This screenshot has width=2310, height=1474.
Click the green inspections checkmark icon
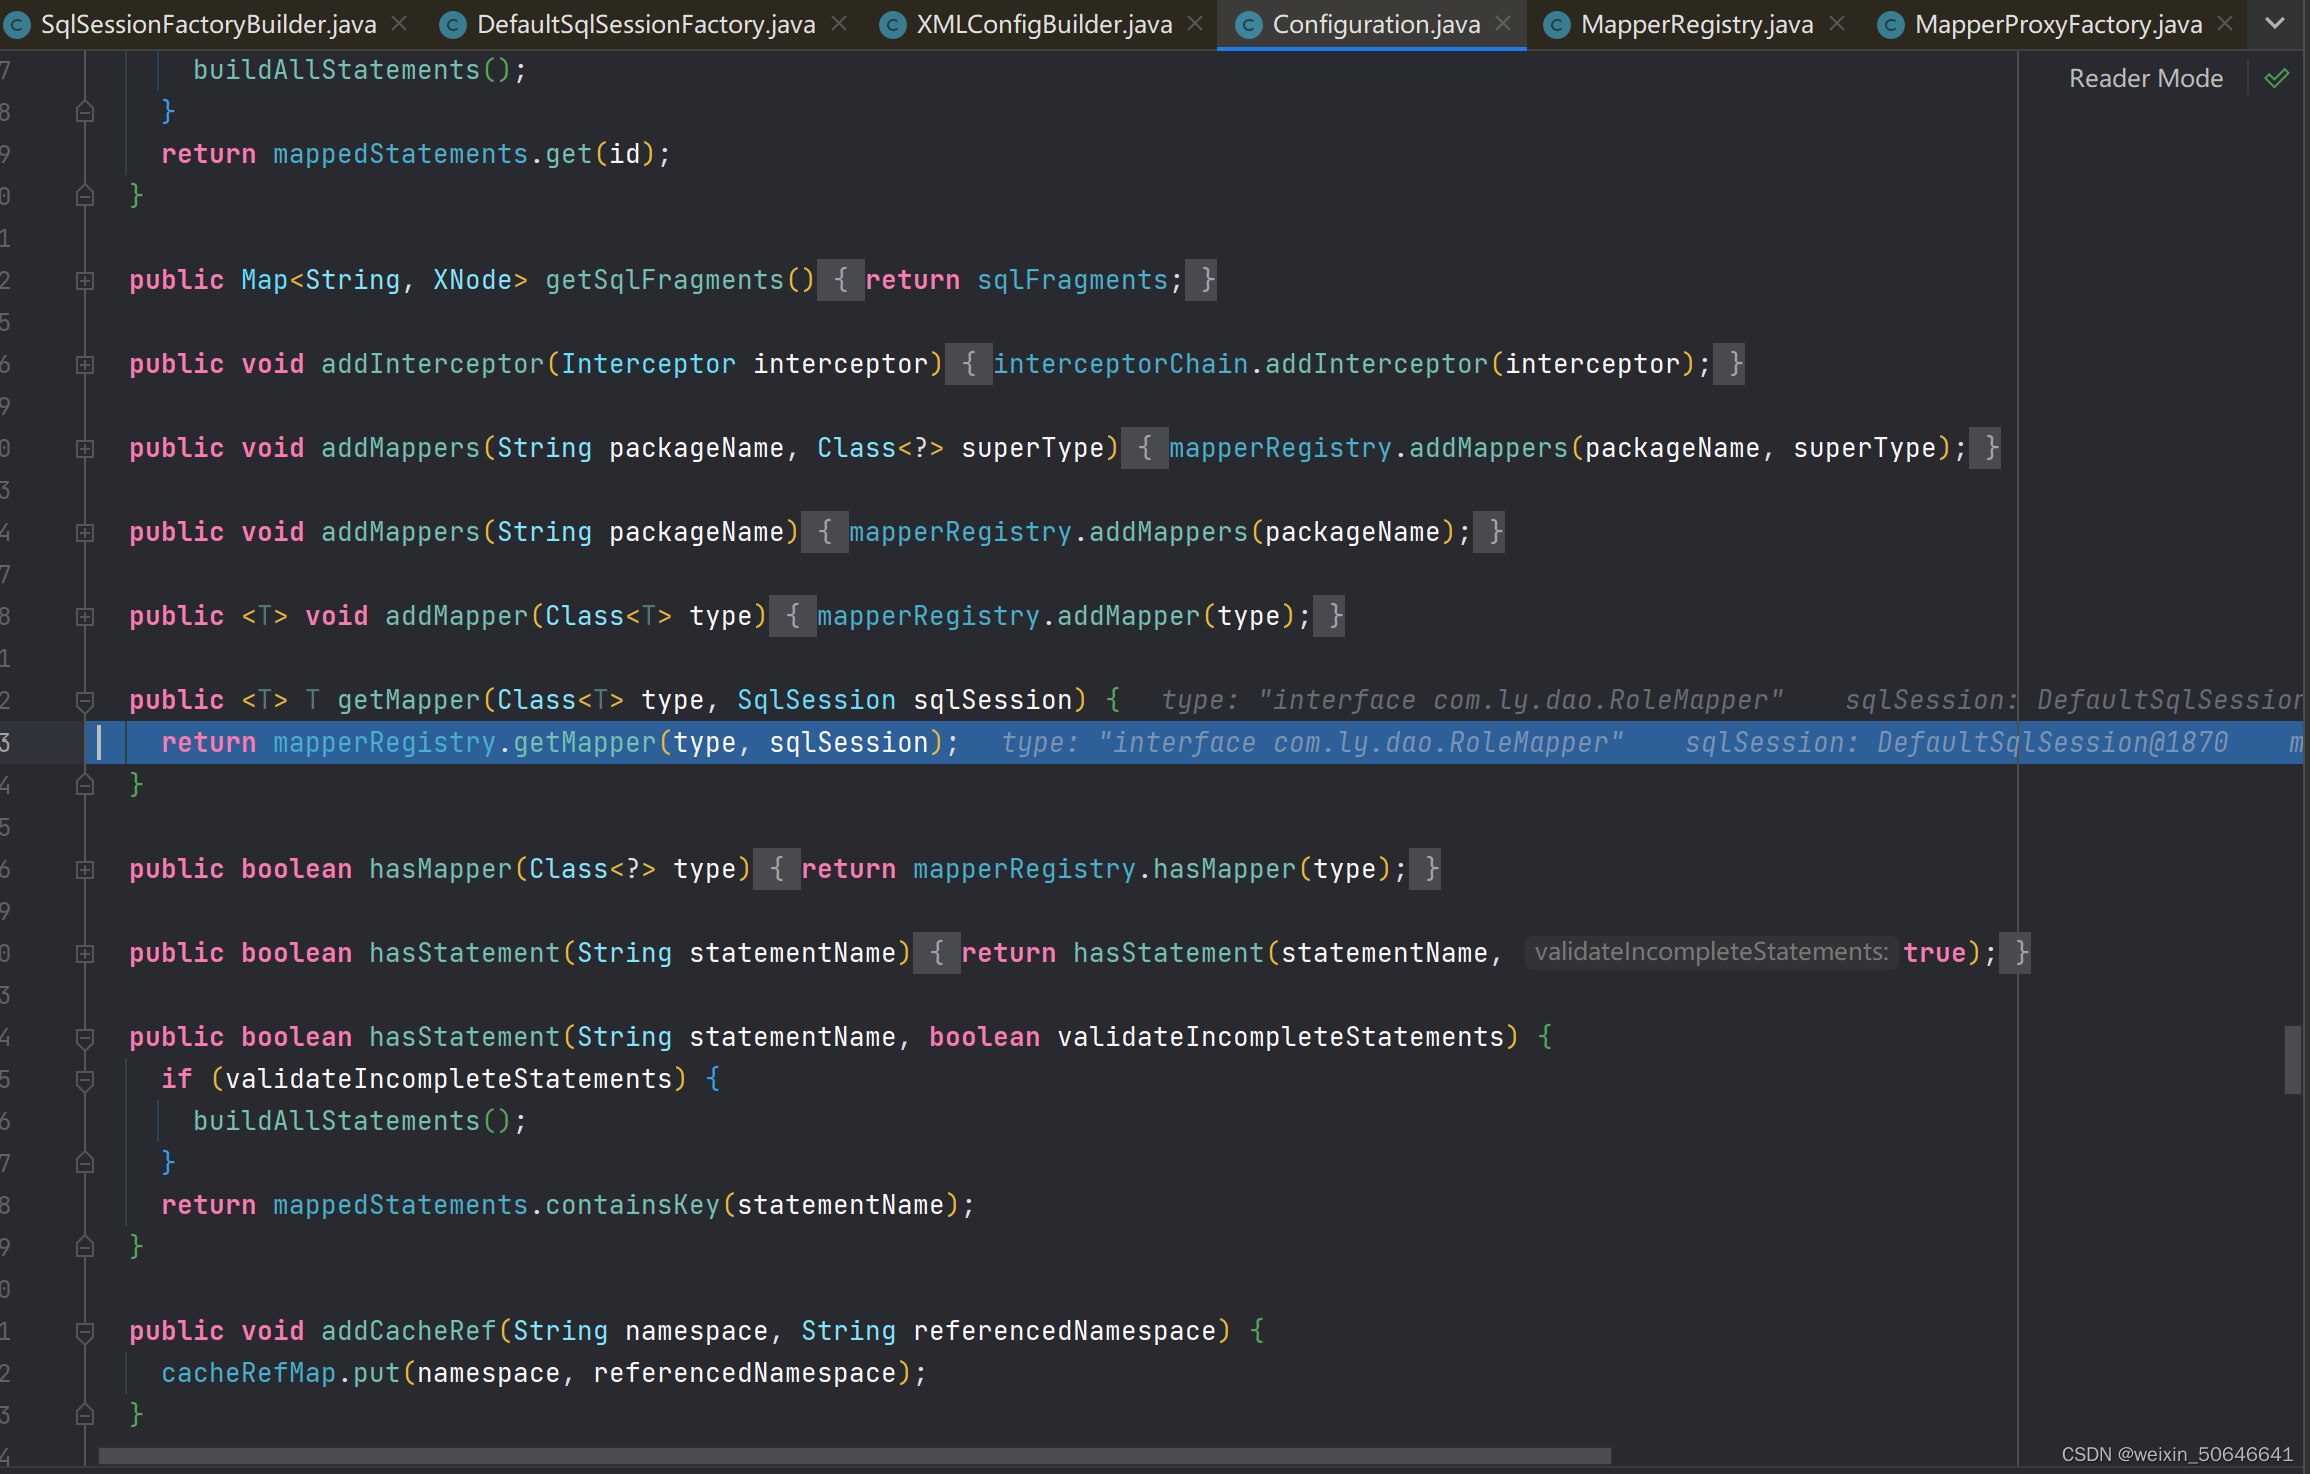[2277, 78]
